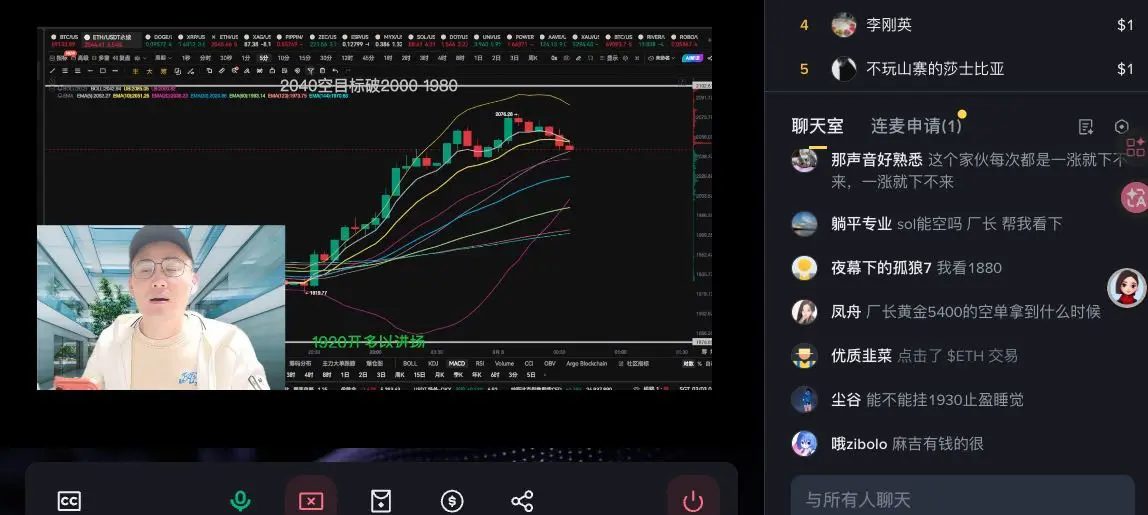1148x515 pixels.
Task: Click the translate floating icon
Action: tap(1135, 196)
